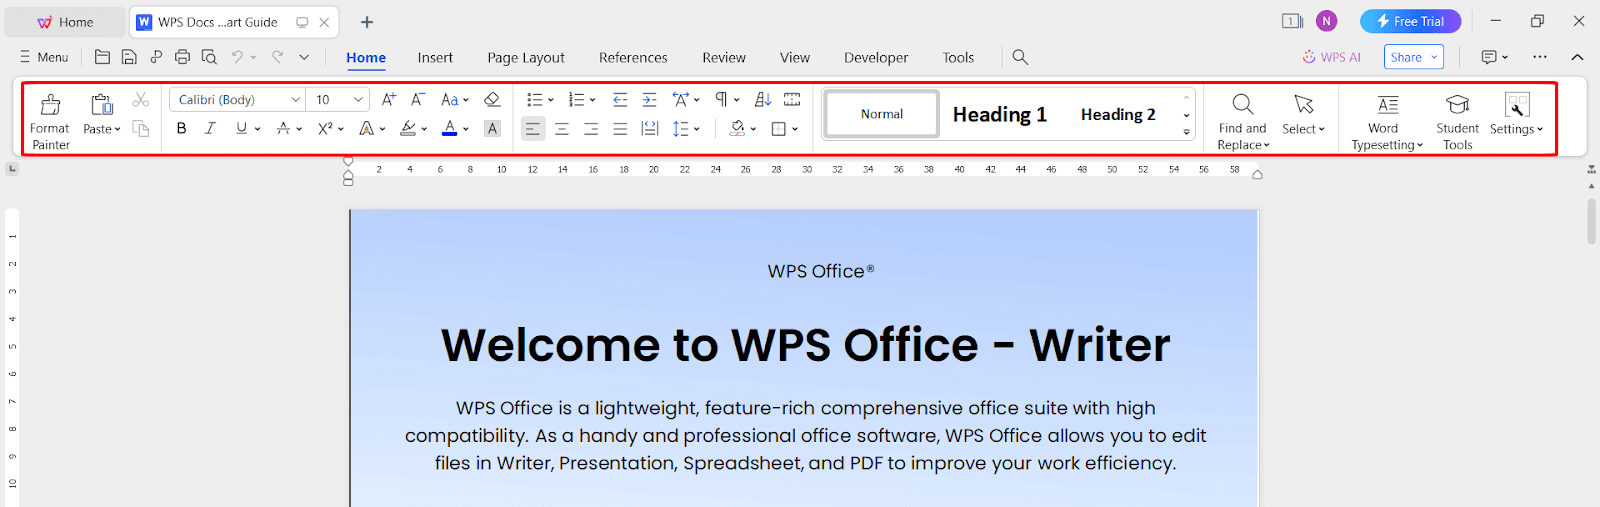This screenshot has width=1600, height=507.
Task: Open the font size 10 dropdown
Action: tap(358, 99)
